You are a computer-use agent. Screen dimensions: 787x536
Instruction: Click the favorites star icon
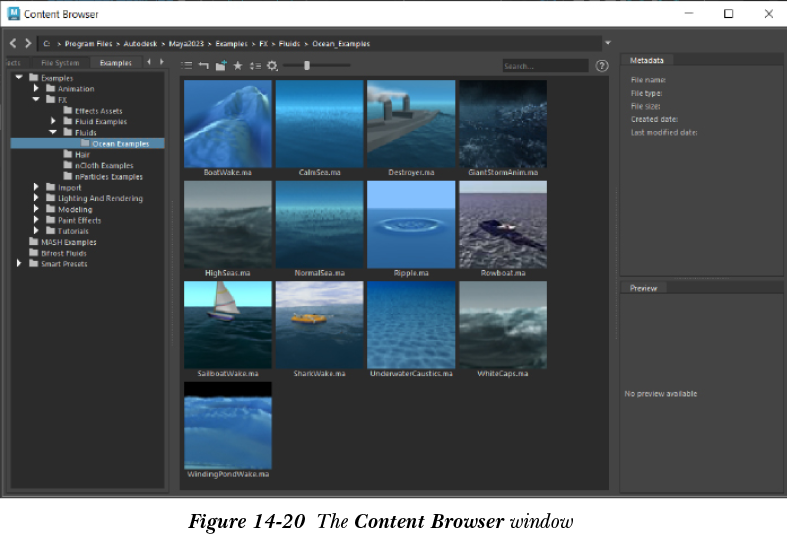(238, 66)
